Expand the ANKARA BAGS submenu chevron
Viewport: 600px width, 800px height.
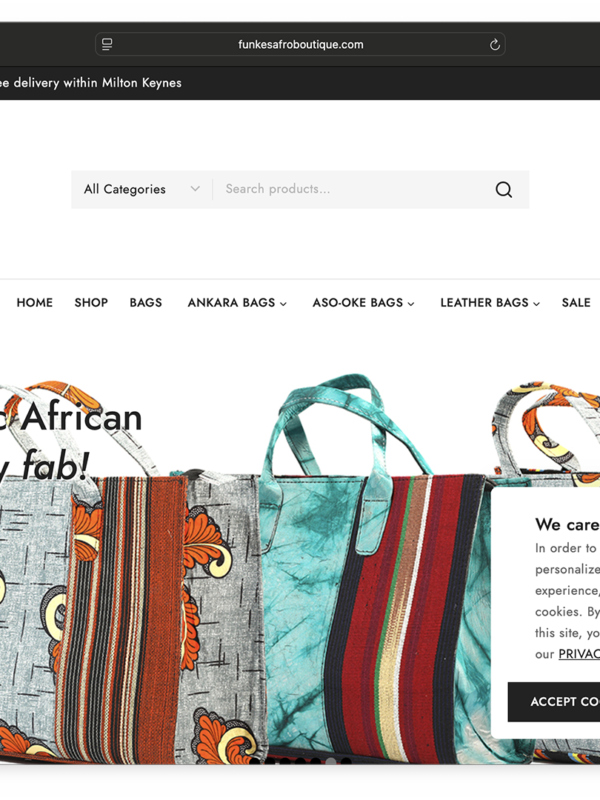(x=283, y=304)
